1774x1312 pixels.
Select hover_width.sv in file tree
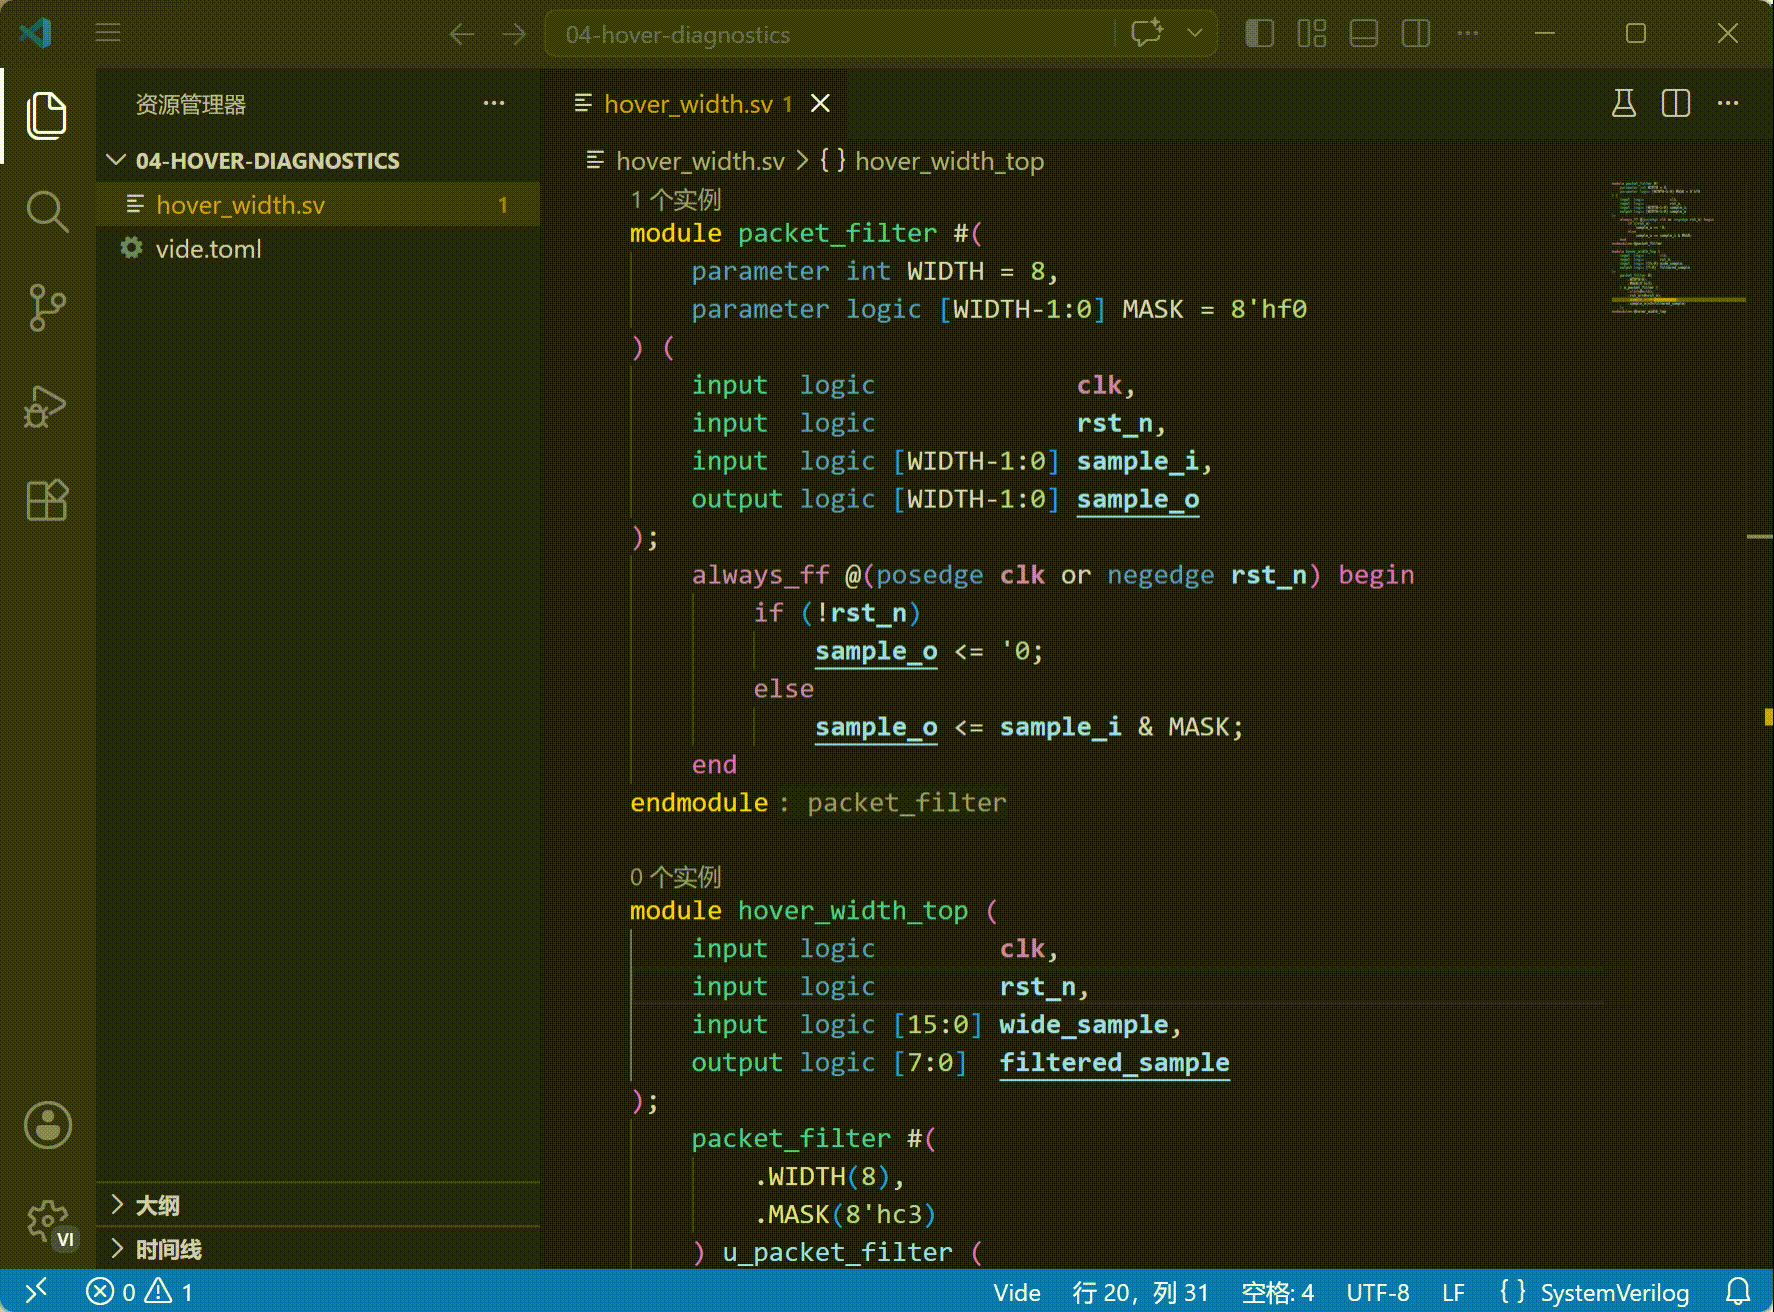(318, 205)
